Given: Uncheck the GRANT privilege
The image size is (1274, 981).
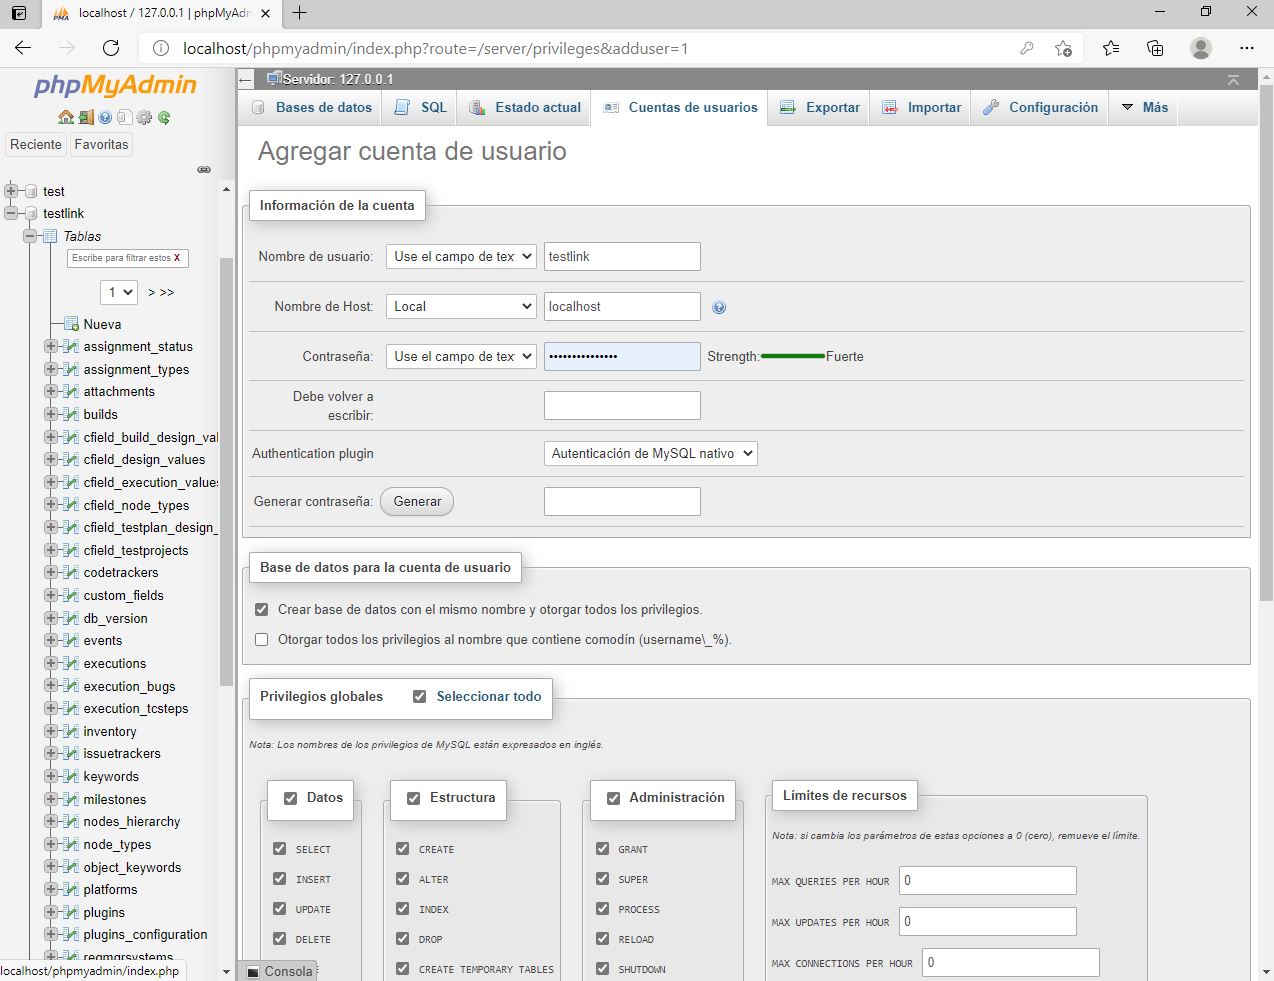Looking at the screenshot, I should point(603,849).
